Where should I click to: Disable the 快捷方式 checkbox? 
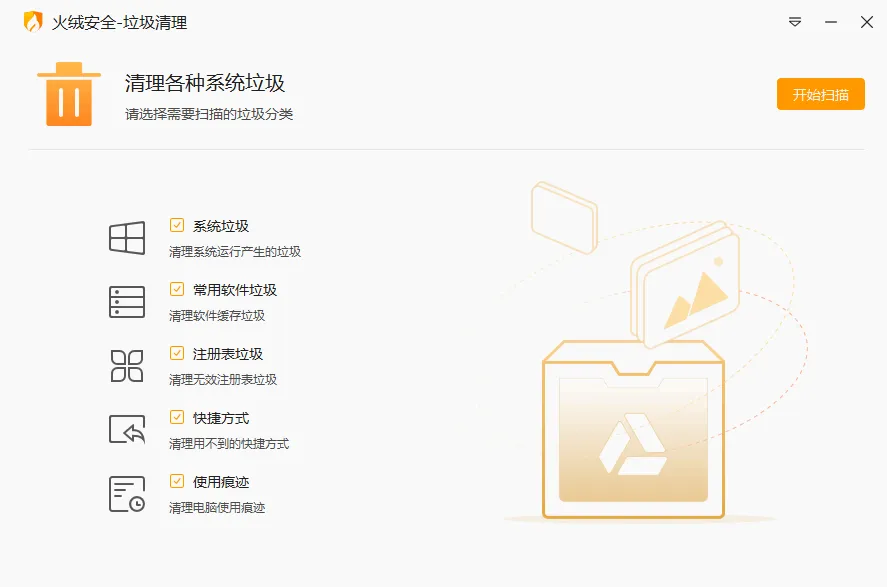coord(176,417)
